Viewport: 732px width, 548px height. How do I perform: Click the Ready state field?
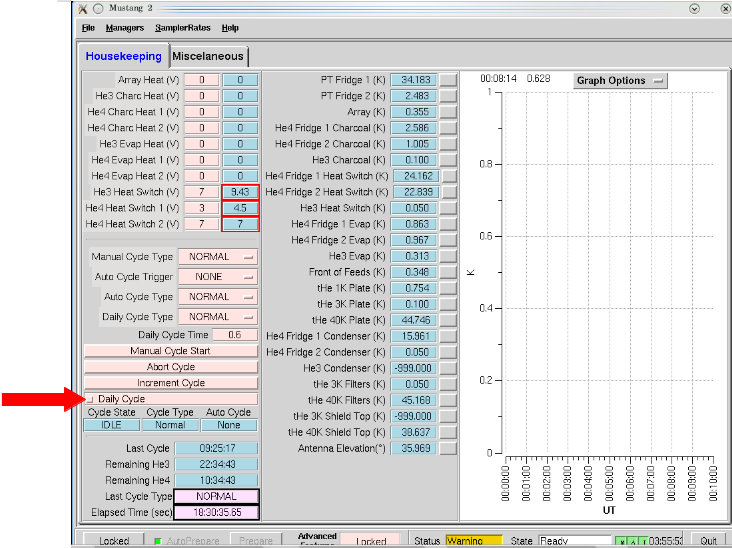click(575, 541)
